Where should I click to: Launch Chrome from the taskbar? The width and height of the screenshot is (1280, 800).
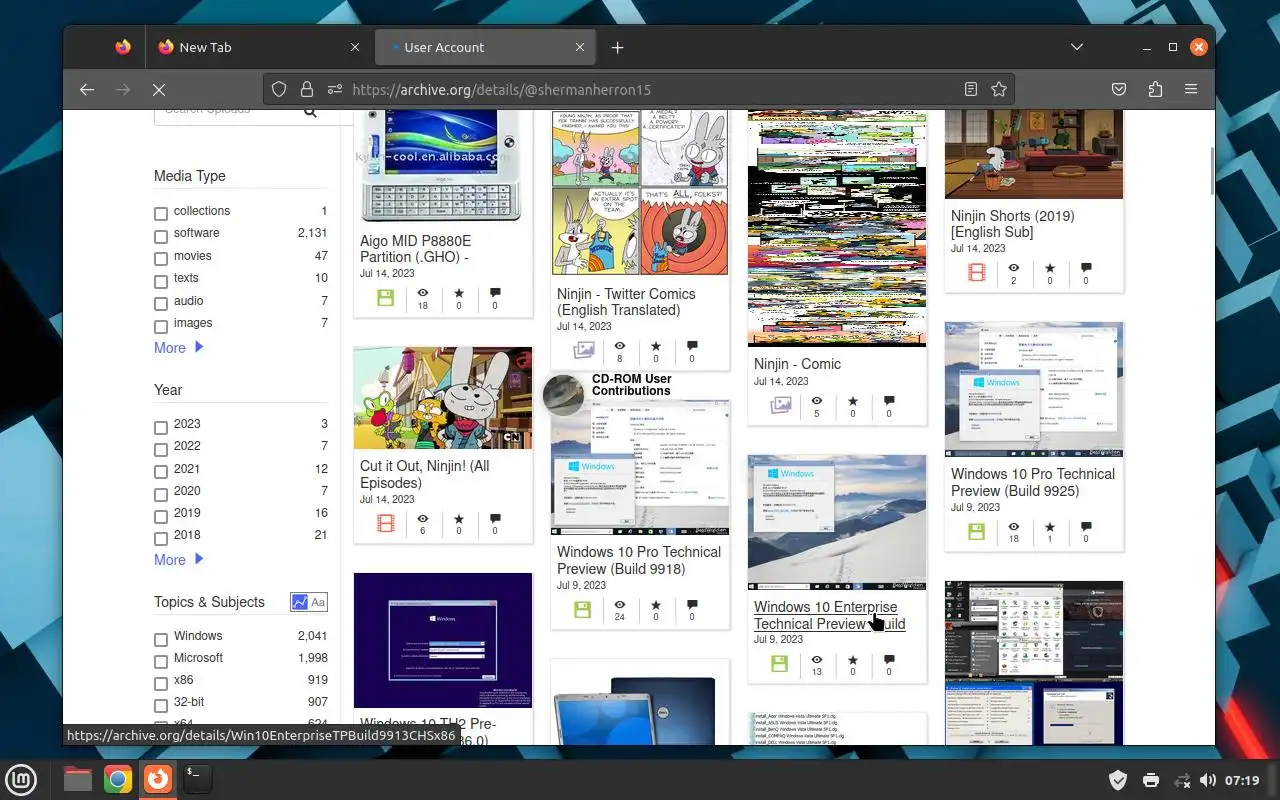click(118, 779)
